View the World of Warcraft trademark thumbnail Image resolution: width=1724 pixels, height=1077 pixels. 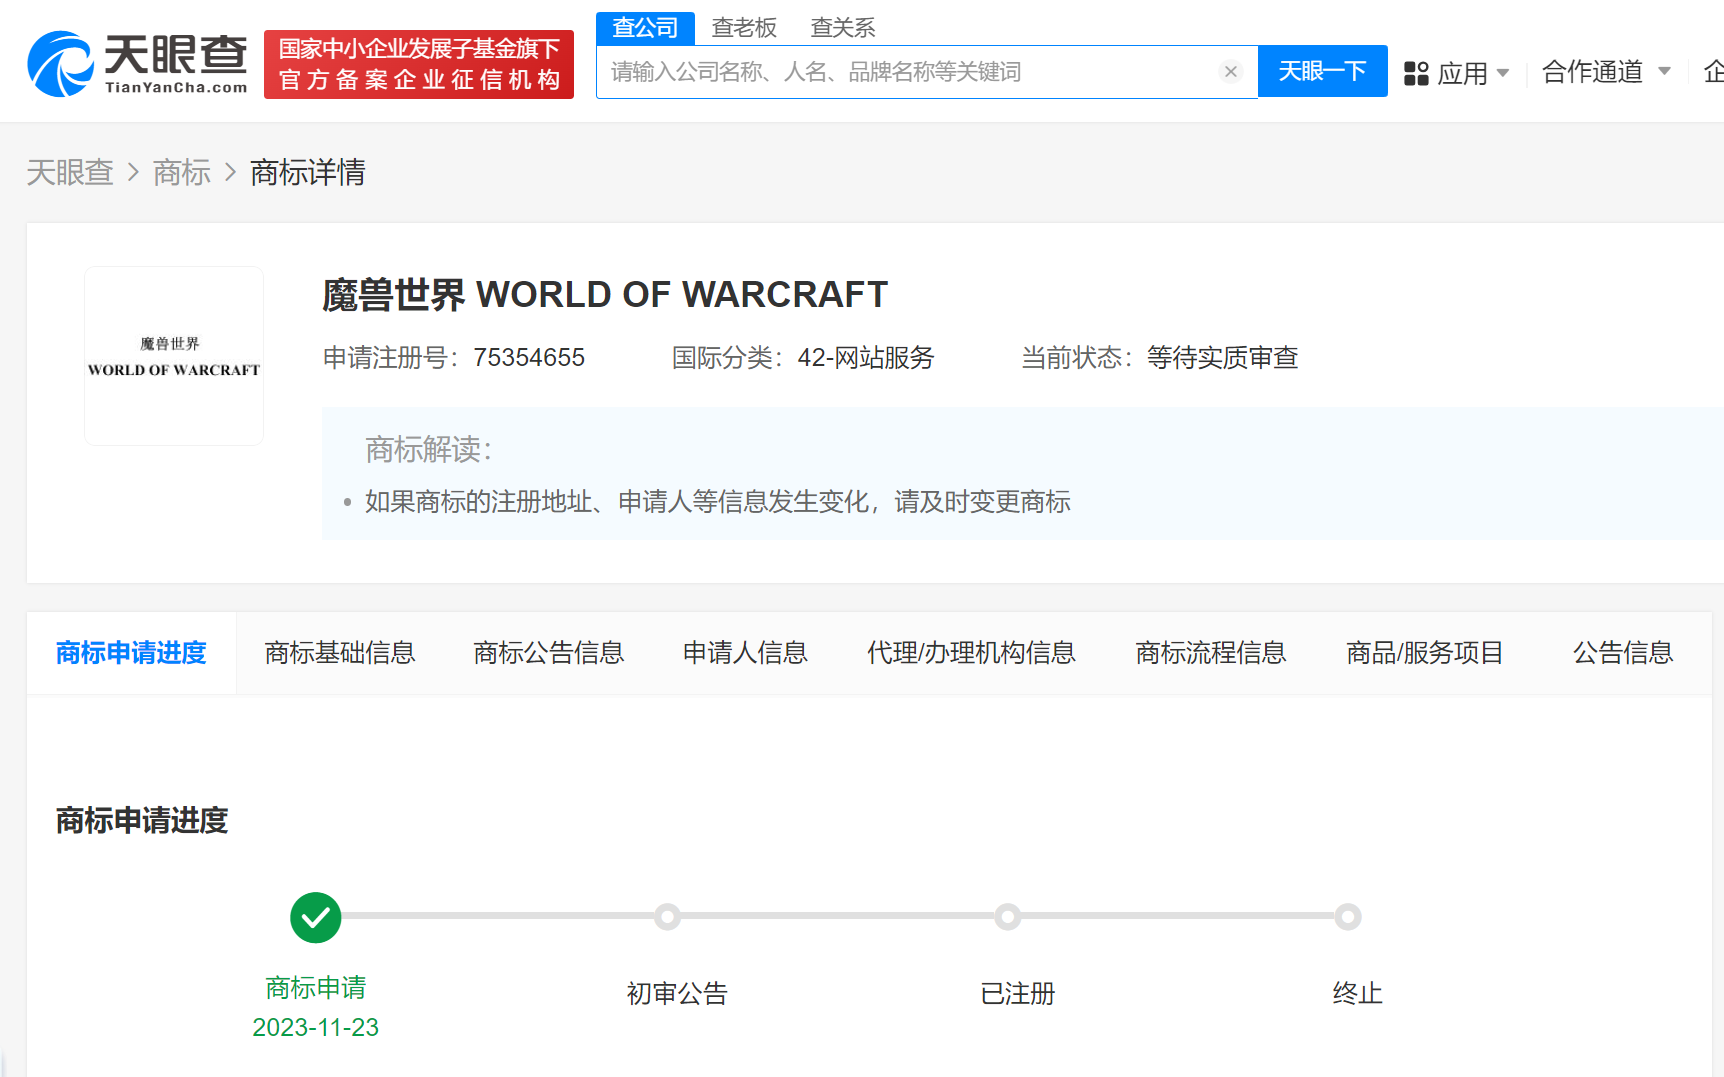pos(174,356)
